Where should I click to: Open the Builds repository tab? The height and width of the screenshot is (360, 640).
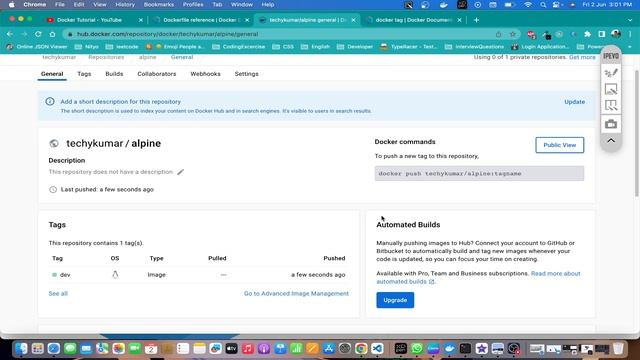point(114,74)
